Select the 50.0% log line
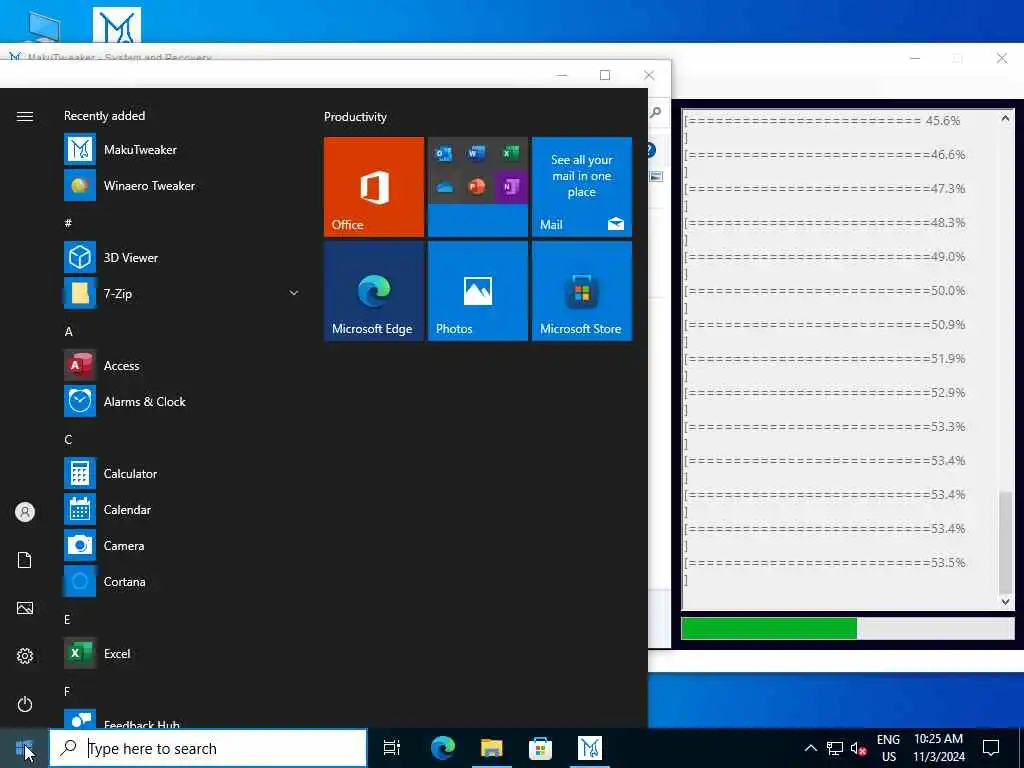The image size is (1024, 768). [x=825, y=291]
